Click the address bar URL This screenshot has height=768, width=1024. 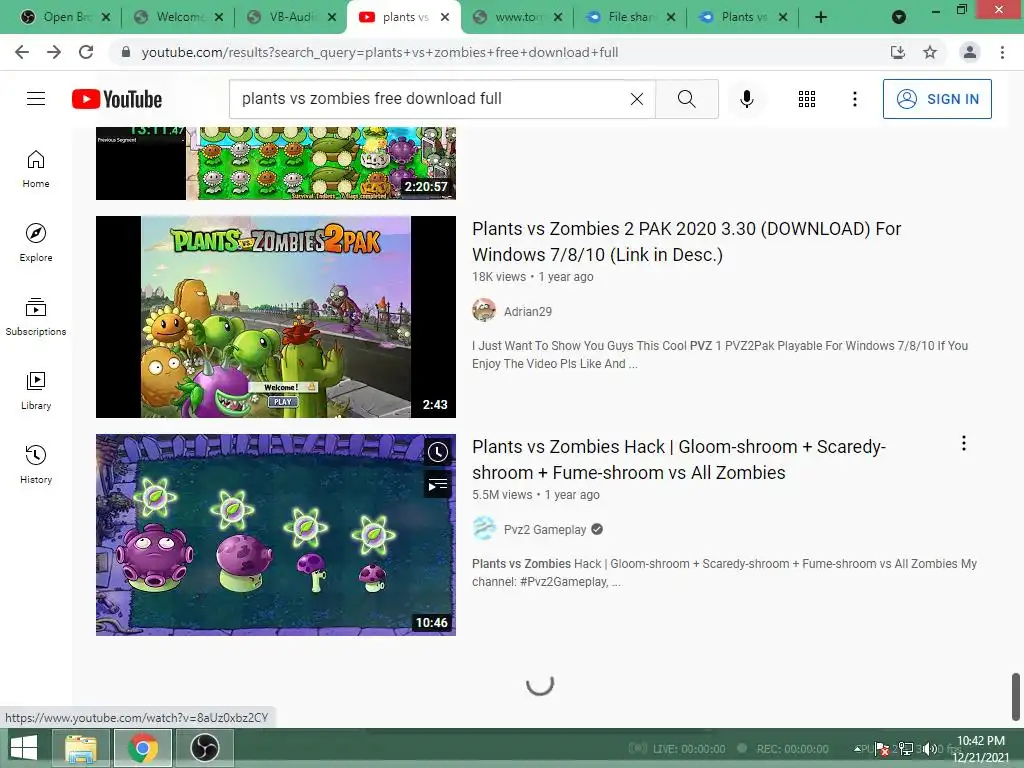(x=379, y=52)
